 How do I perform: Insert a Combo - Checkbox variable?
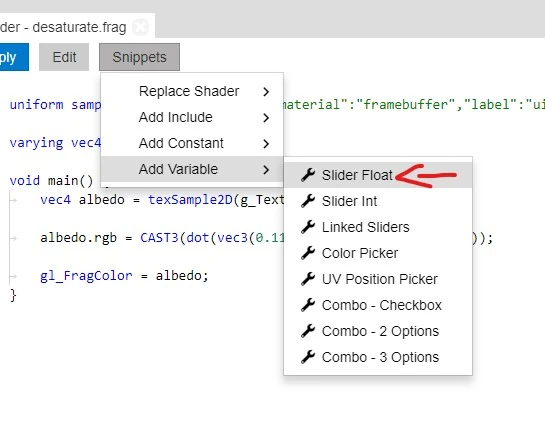coord(378,305)
